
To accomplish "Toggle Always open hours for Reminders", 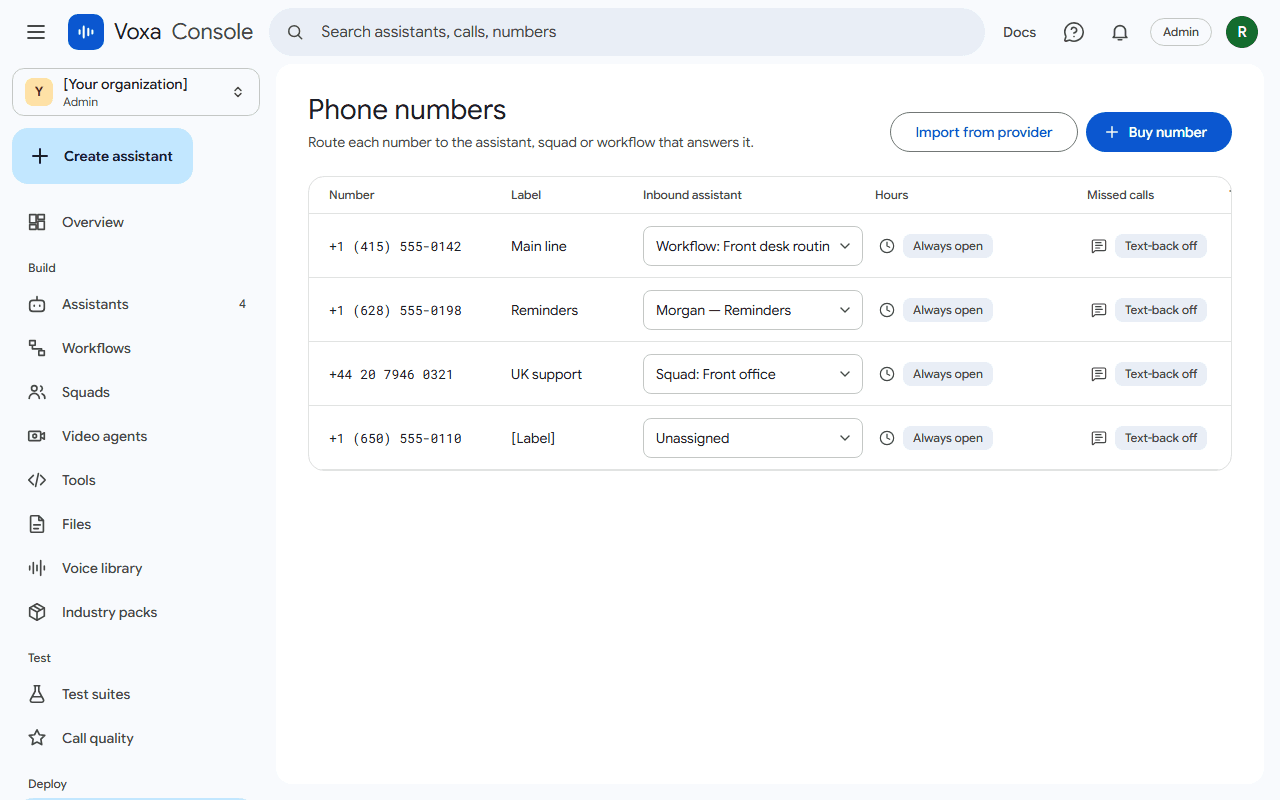I will point(948,310).
